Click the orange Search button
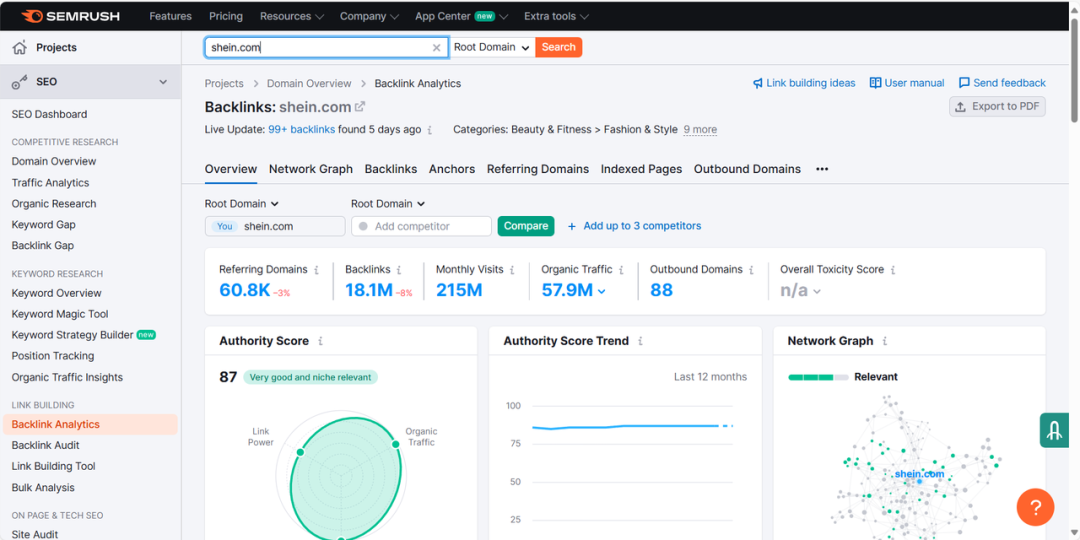The image size is (1080, 540). 559,48
